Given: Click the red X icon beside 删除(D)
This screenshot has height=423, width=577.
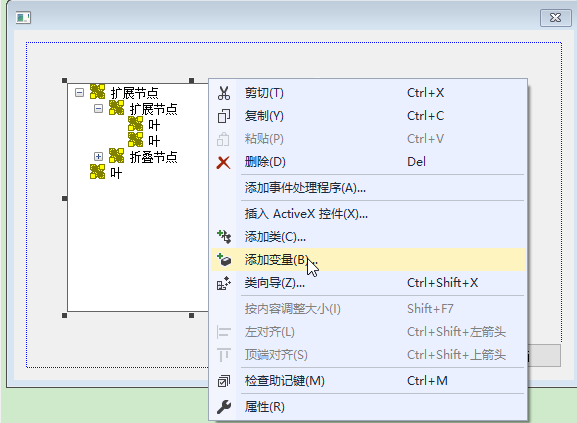Looking at the screenshot, I should pyautogui.click(x=223, y=162).
